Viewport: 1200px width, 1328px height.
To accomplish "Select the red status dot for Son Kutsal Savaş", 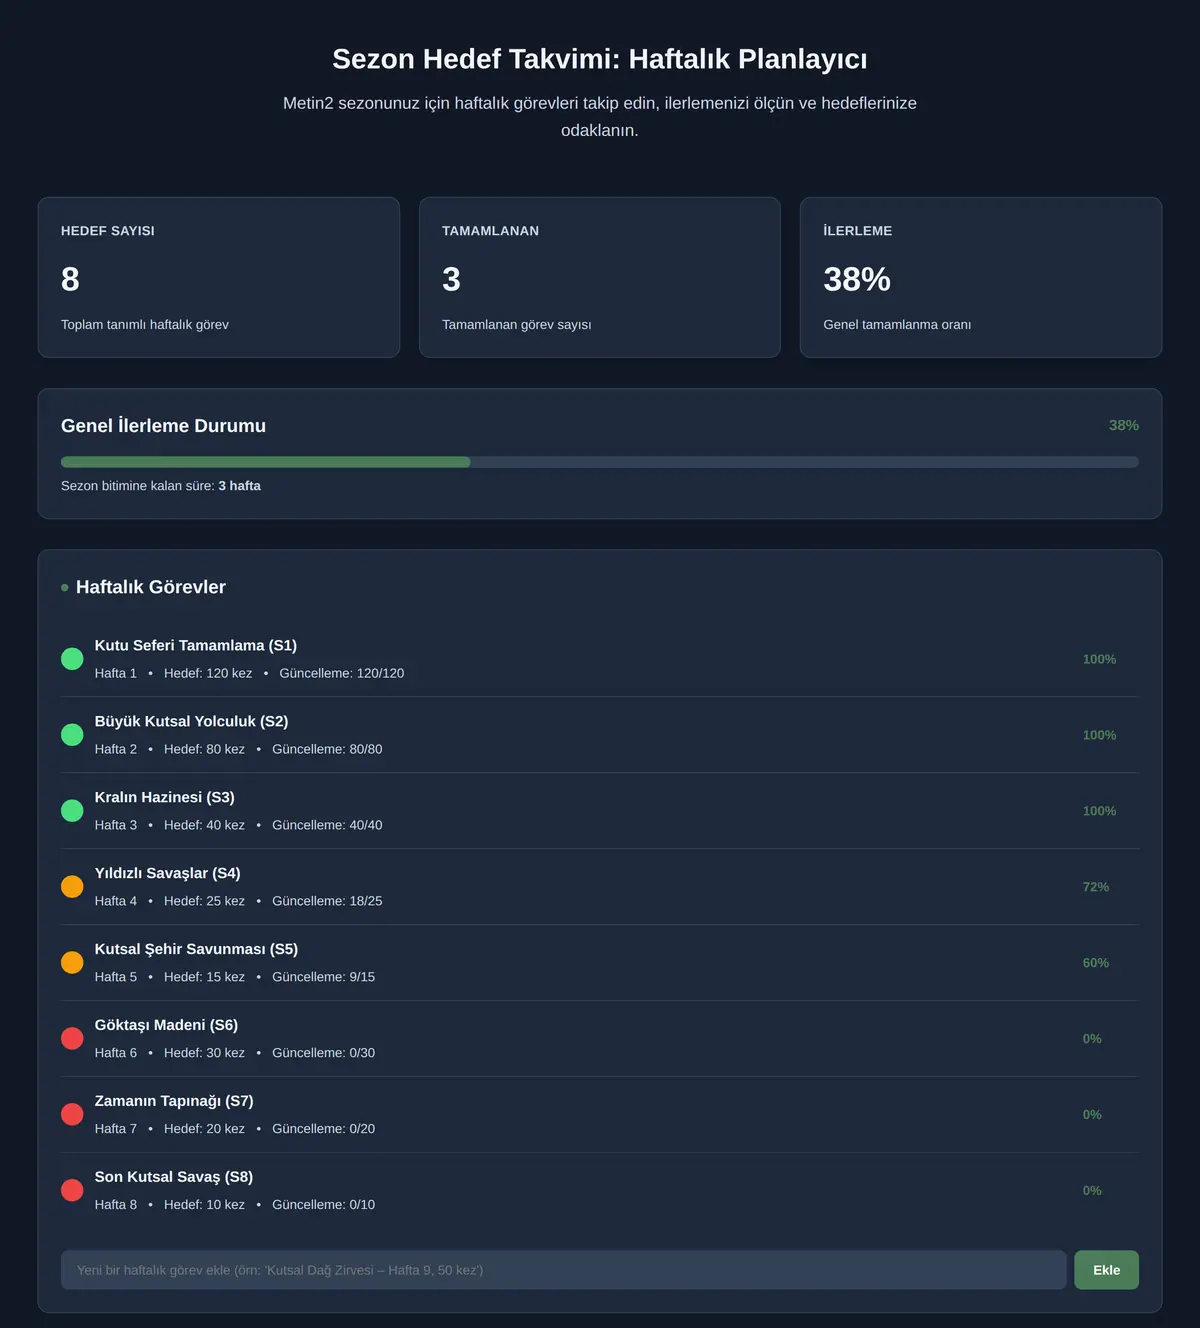I will pyautogui.click(x=72, y=1191).
